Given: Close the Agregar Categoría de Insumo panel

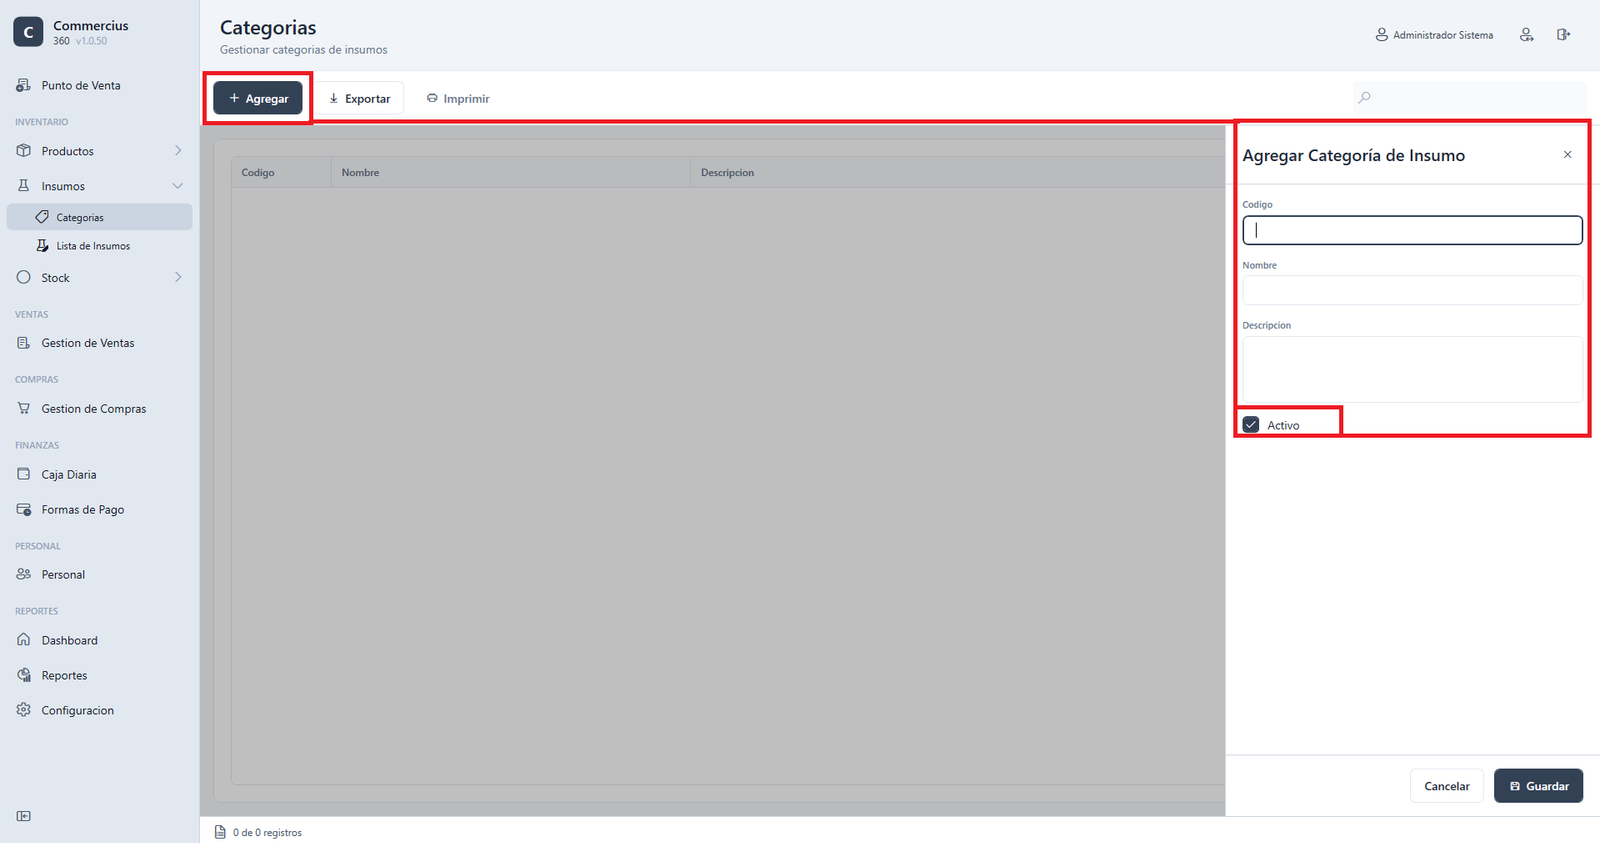Looking at the screenshot, I should coord(1567,155).
